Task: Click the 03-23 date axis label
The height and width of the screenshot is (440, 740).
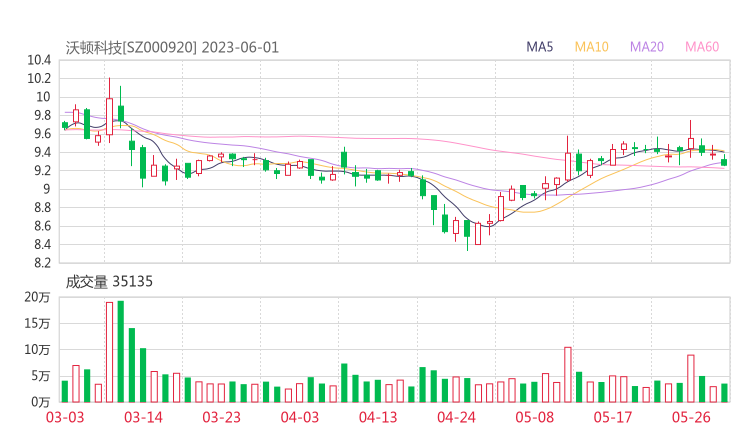Action: 221,417
